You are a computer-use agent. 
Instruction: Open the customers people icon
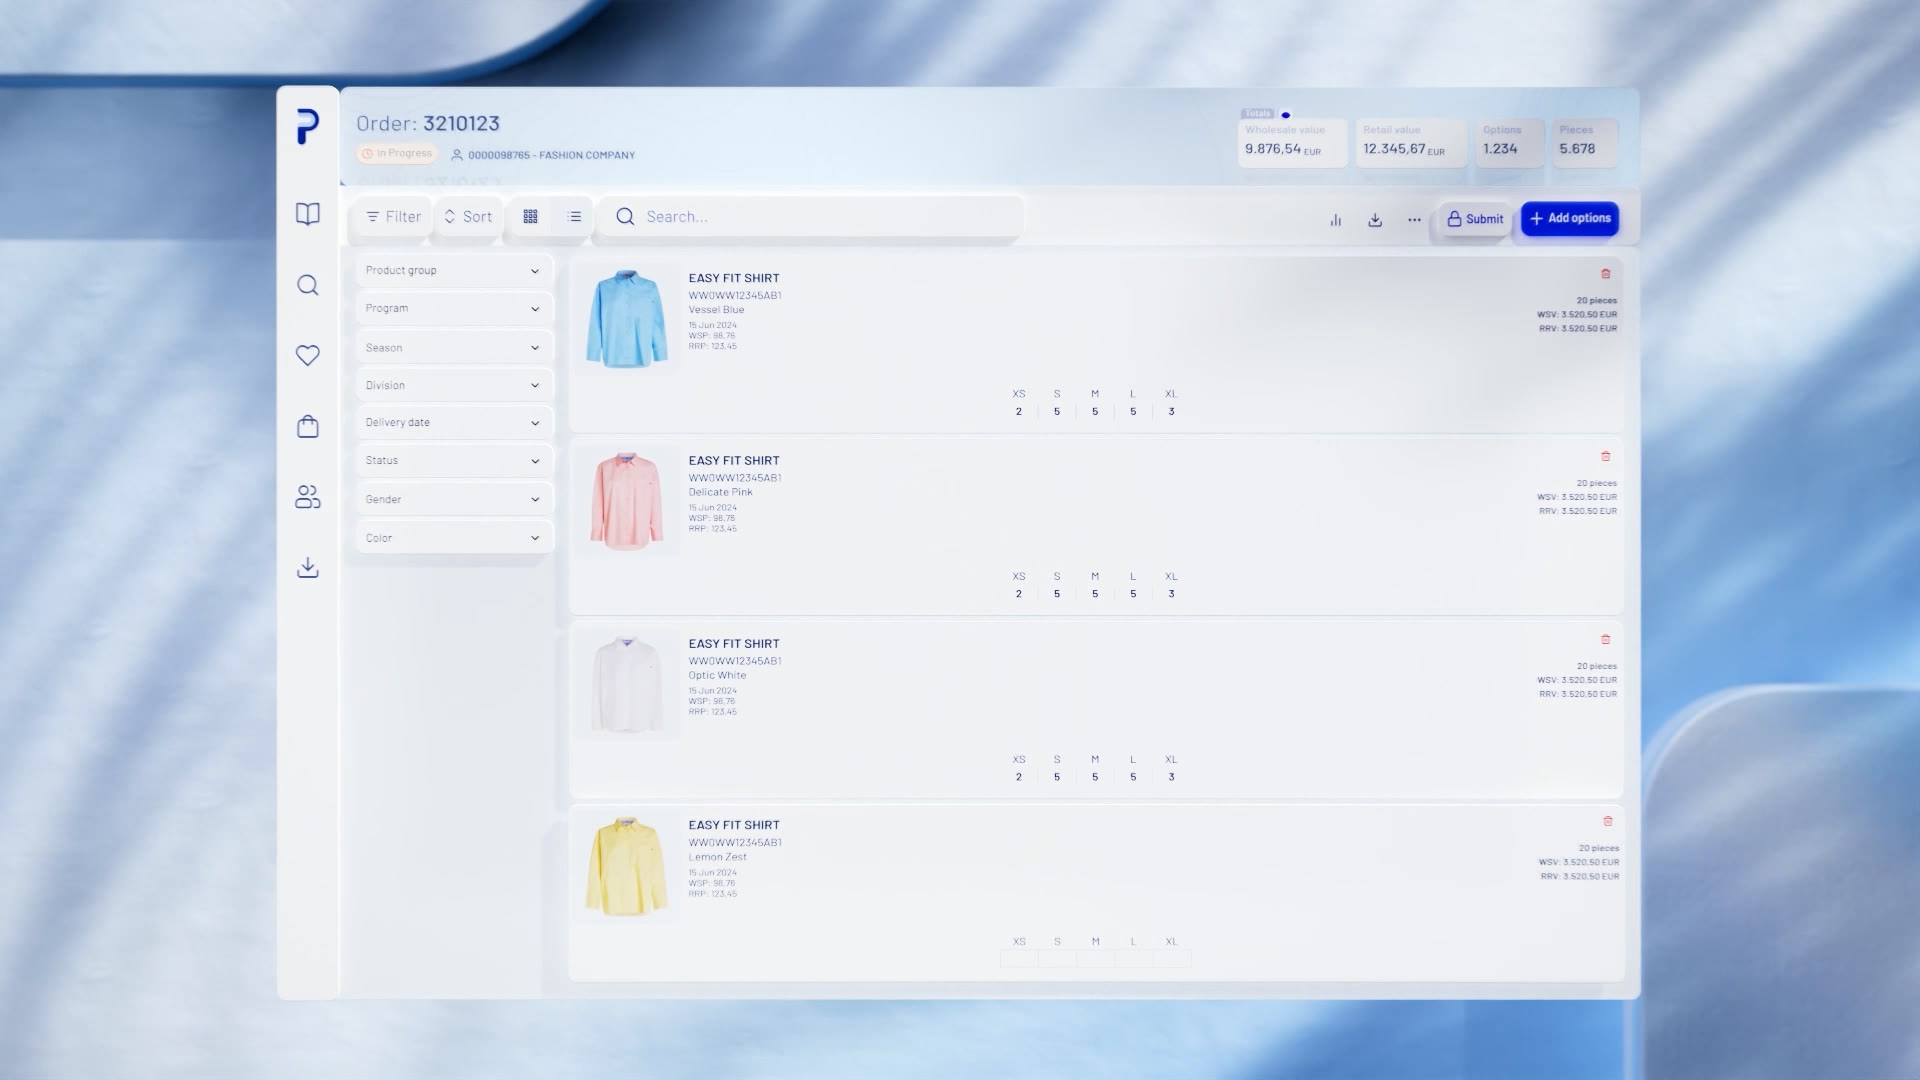308,497
